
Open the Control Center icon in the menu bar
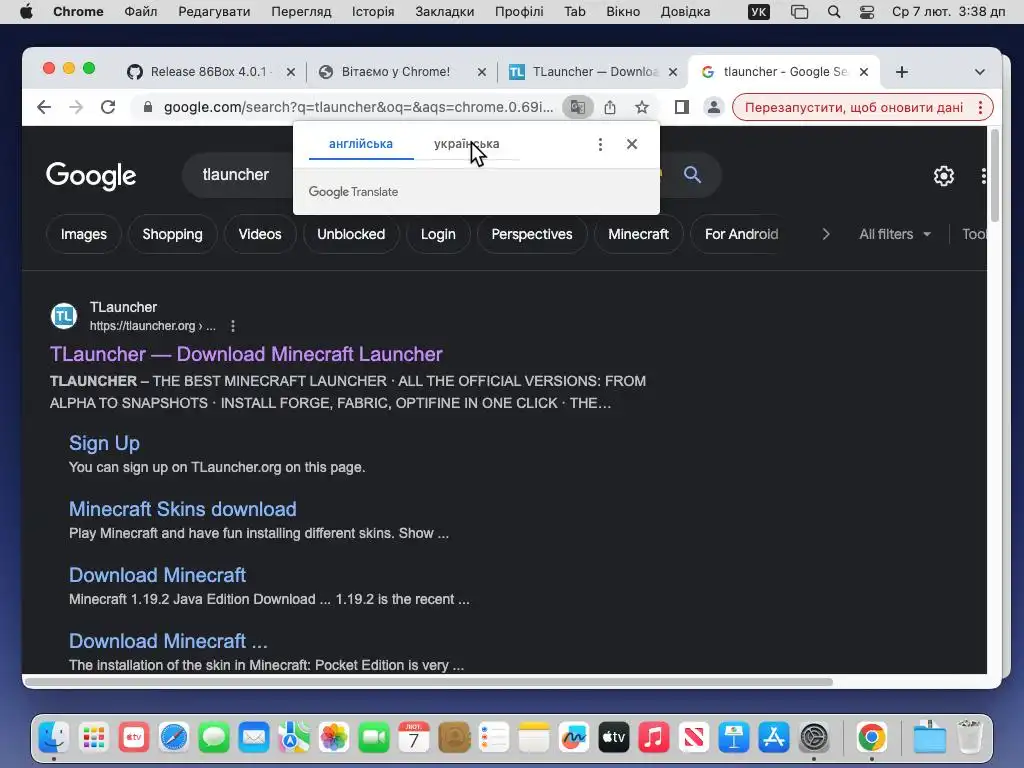(x=867, y=12)
